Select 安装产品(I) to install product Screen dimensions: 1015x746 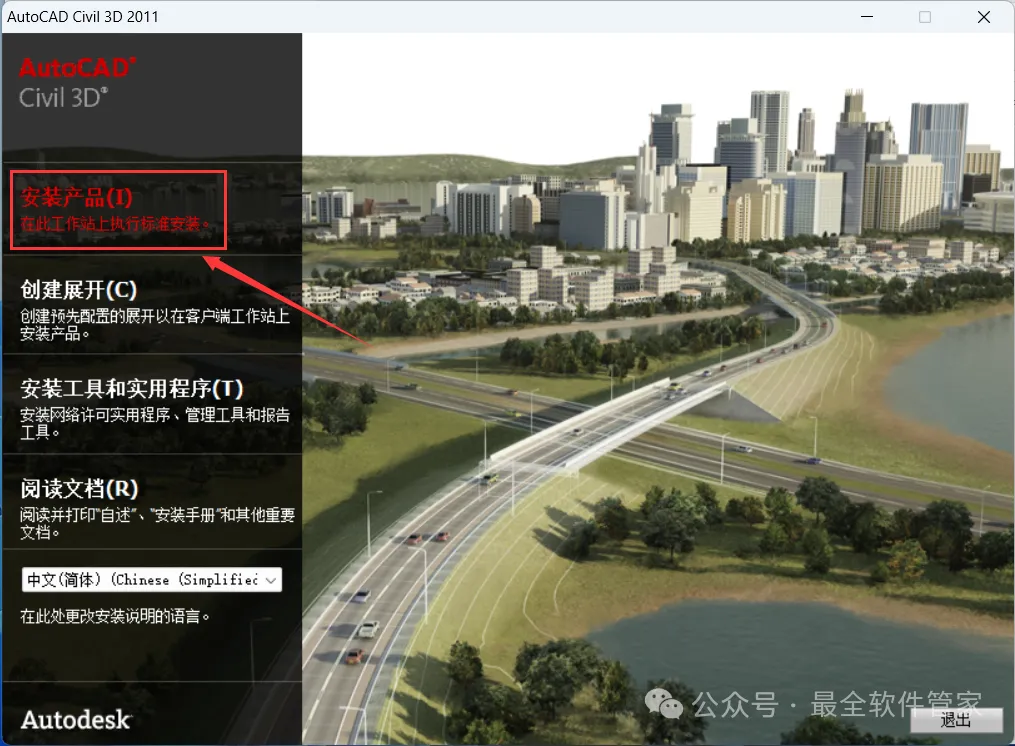[x=76, y=197]
